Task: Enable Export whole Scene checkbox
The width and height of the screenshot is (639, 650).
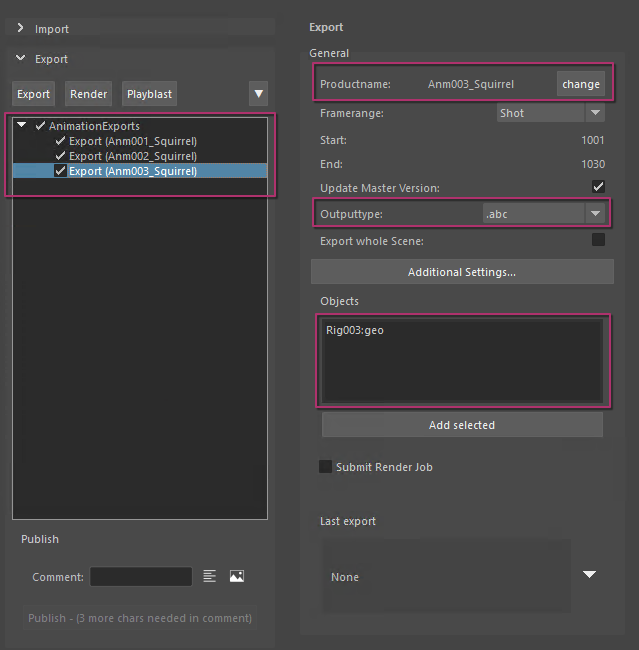Action: click(x=598, y=240)
